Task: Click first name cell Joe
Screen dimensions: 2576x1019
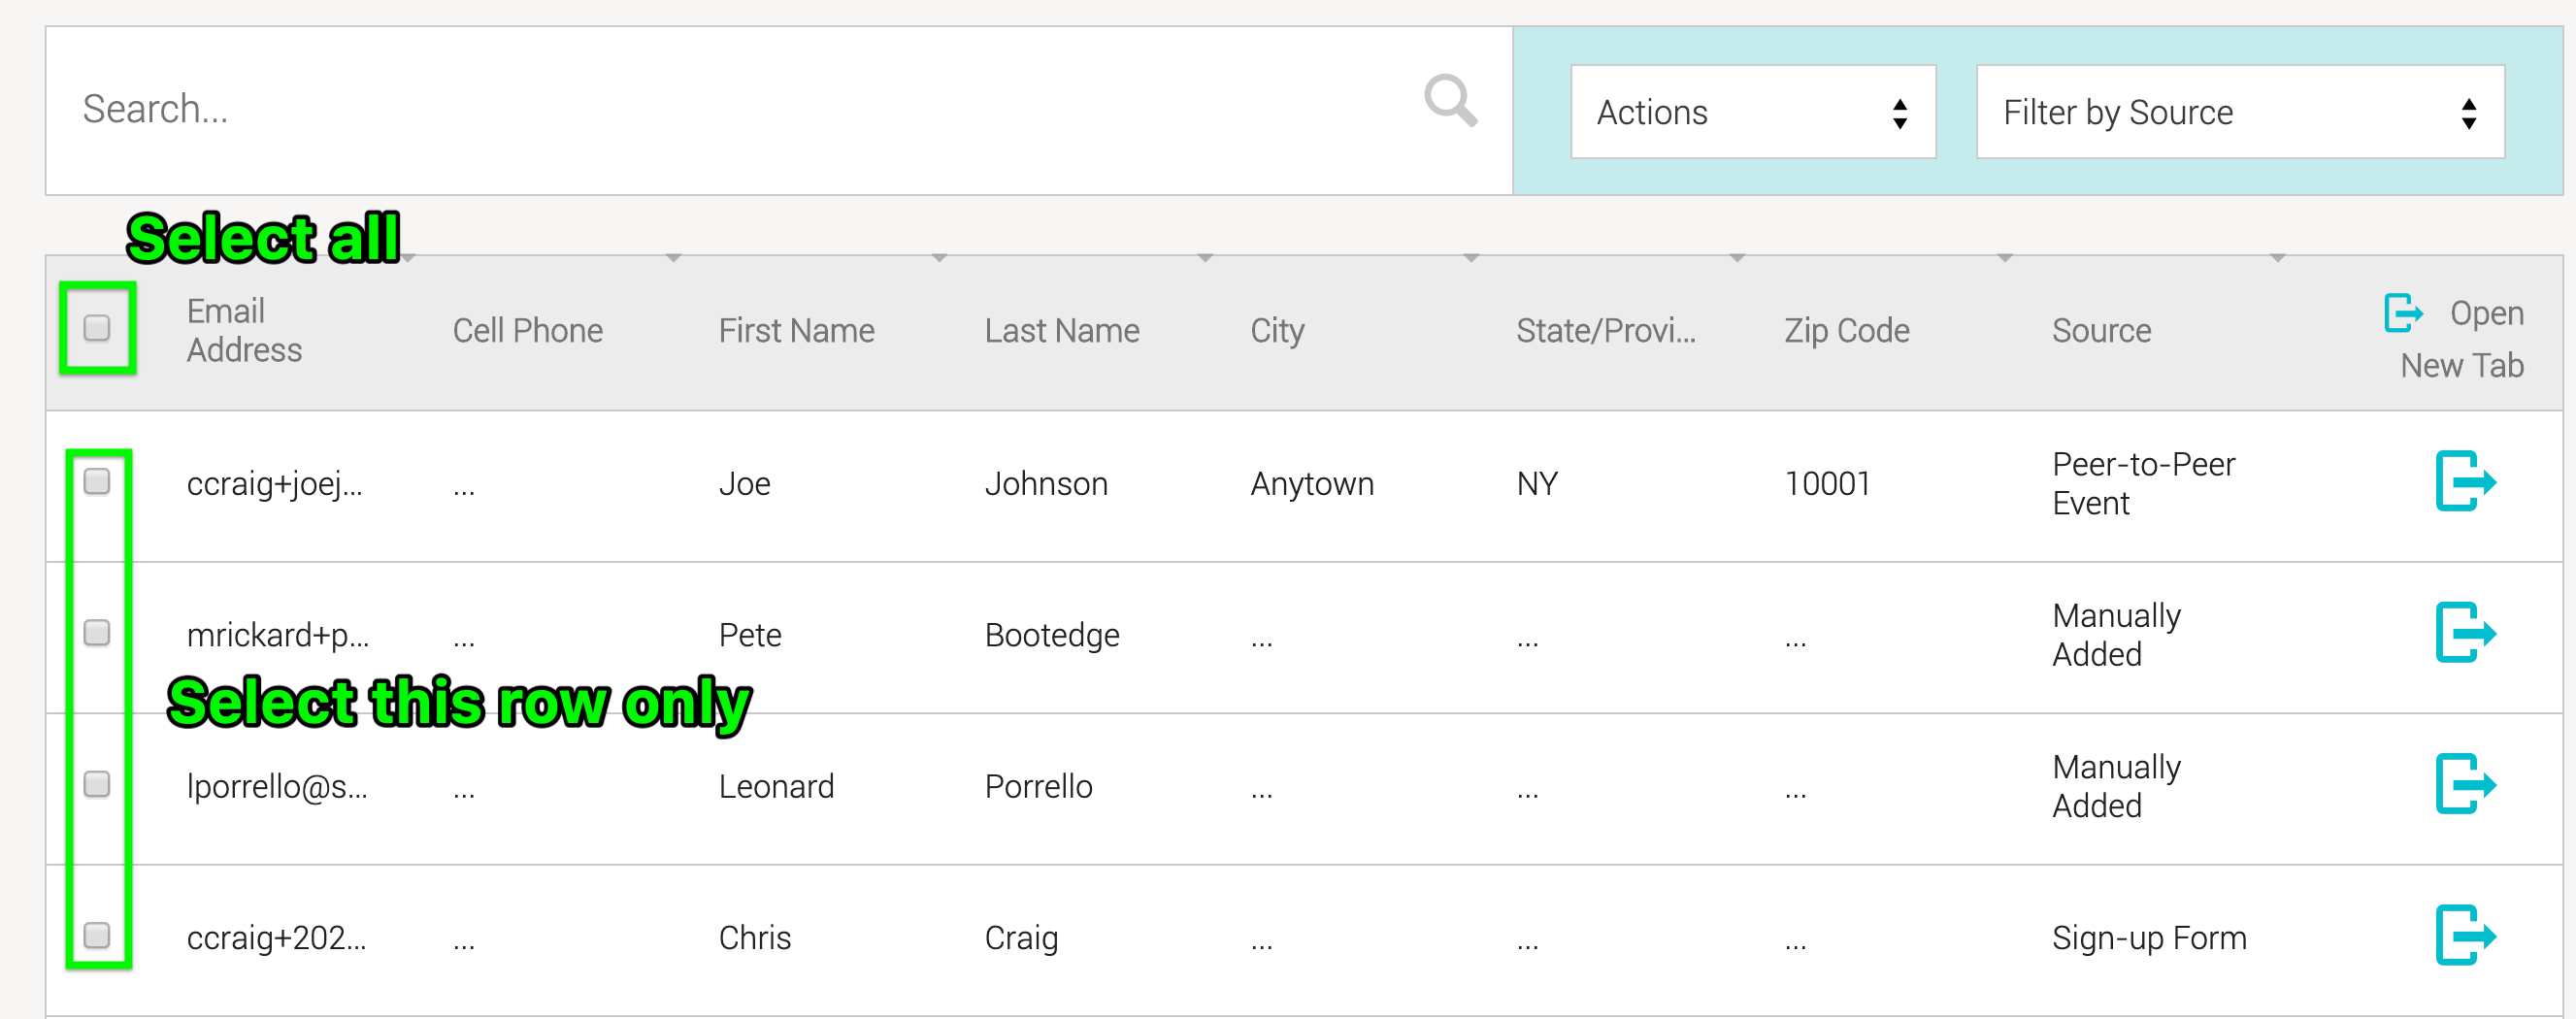Action: click(744, 484)
